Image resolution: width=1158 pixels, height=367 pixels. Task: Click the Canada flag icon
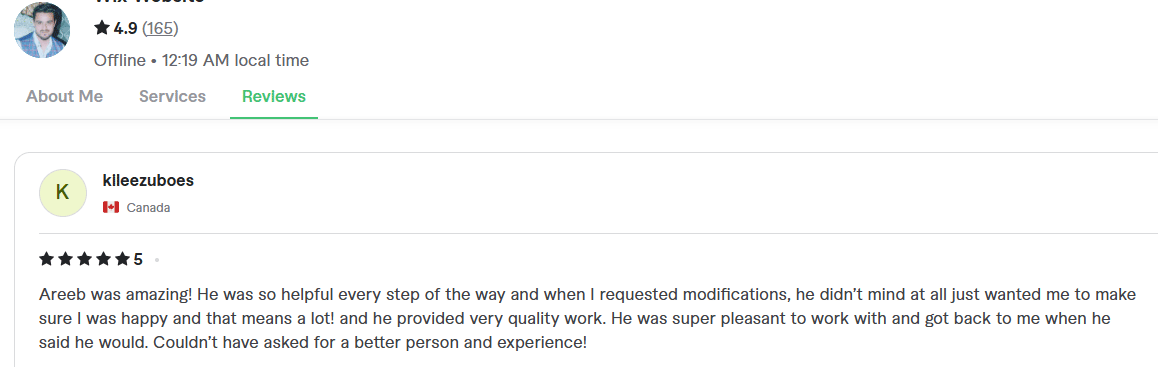point(111,207)
